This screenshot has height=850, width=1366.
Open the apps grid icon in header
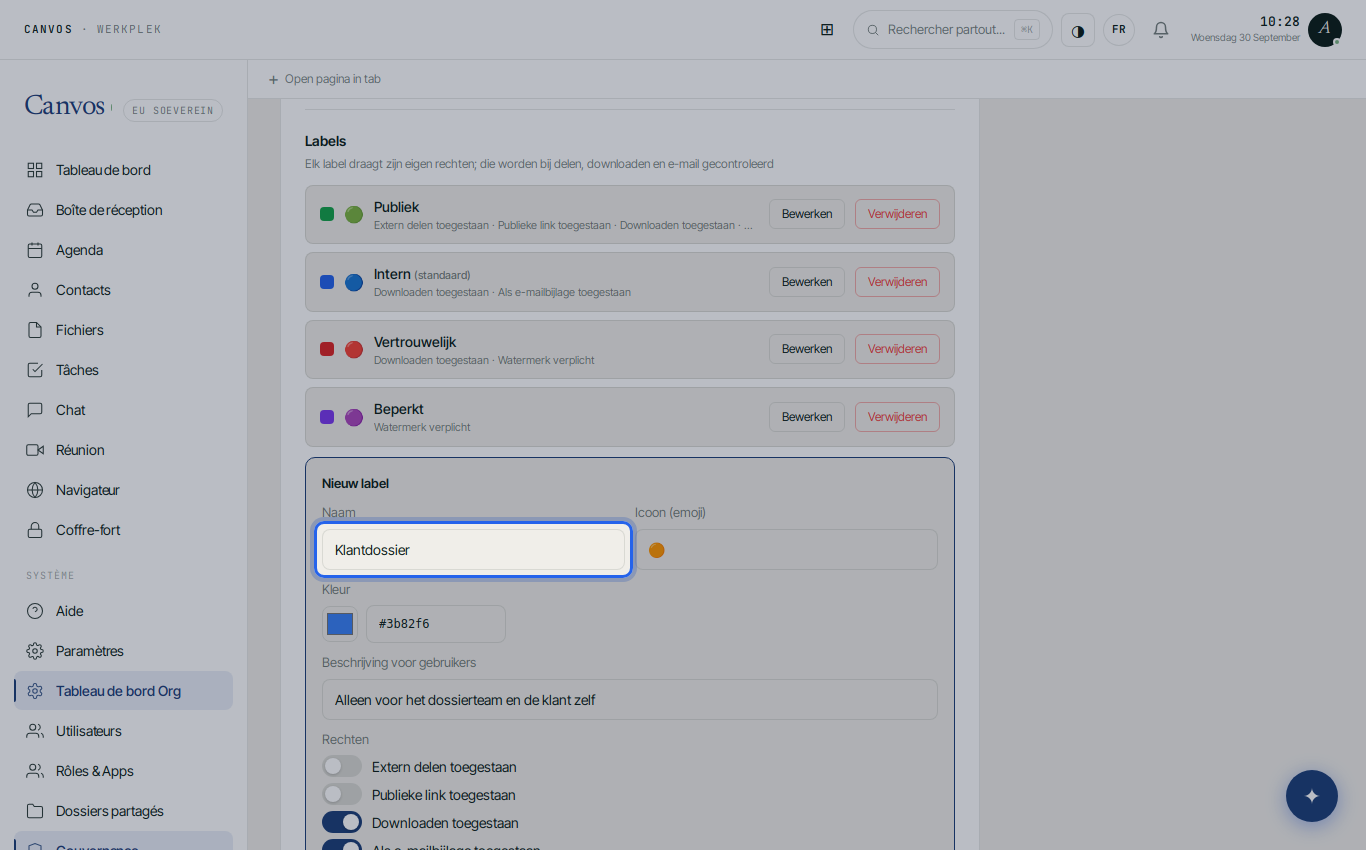click(827, 30)
